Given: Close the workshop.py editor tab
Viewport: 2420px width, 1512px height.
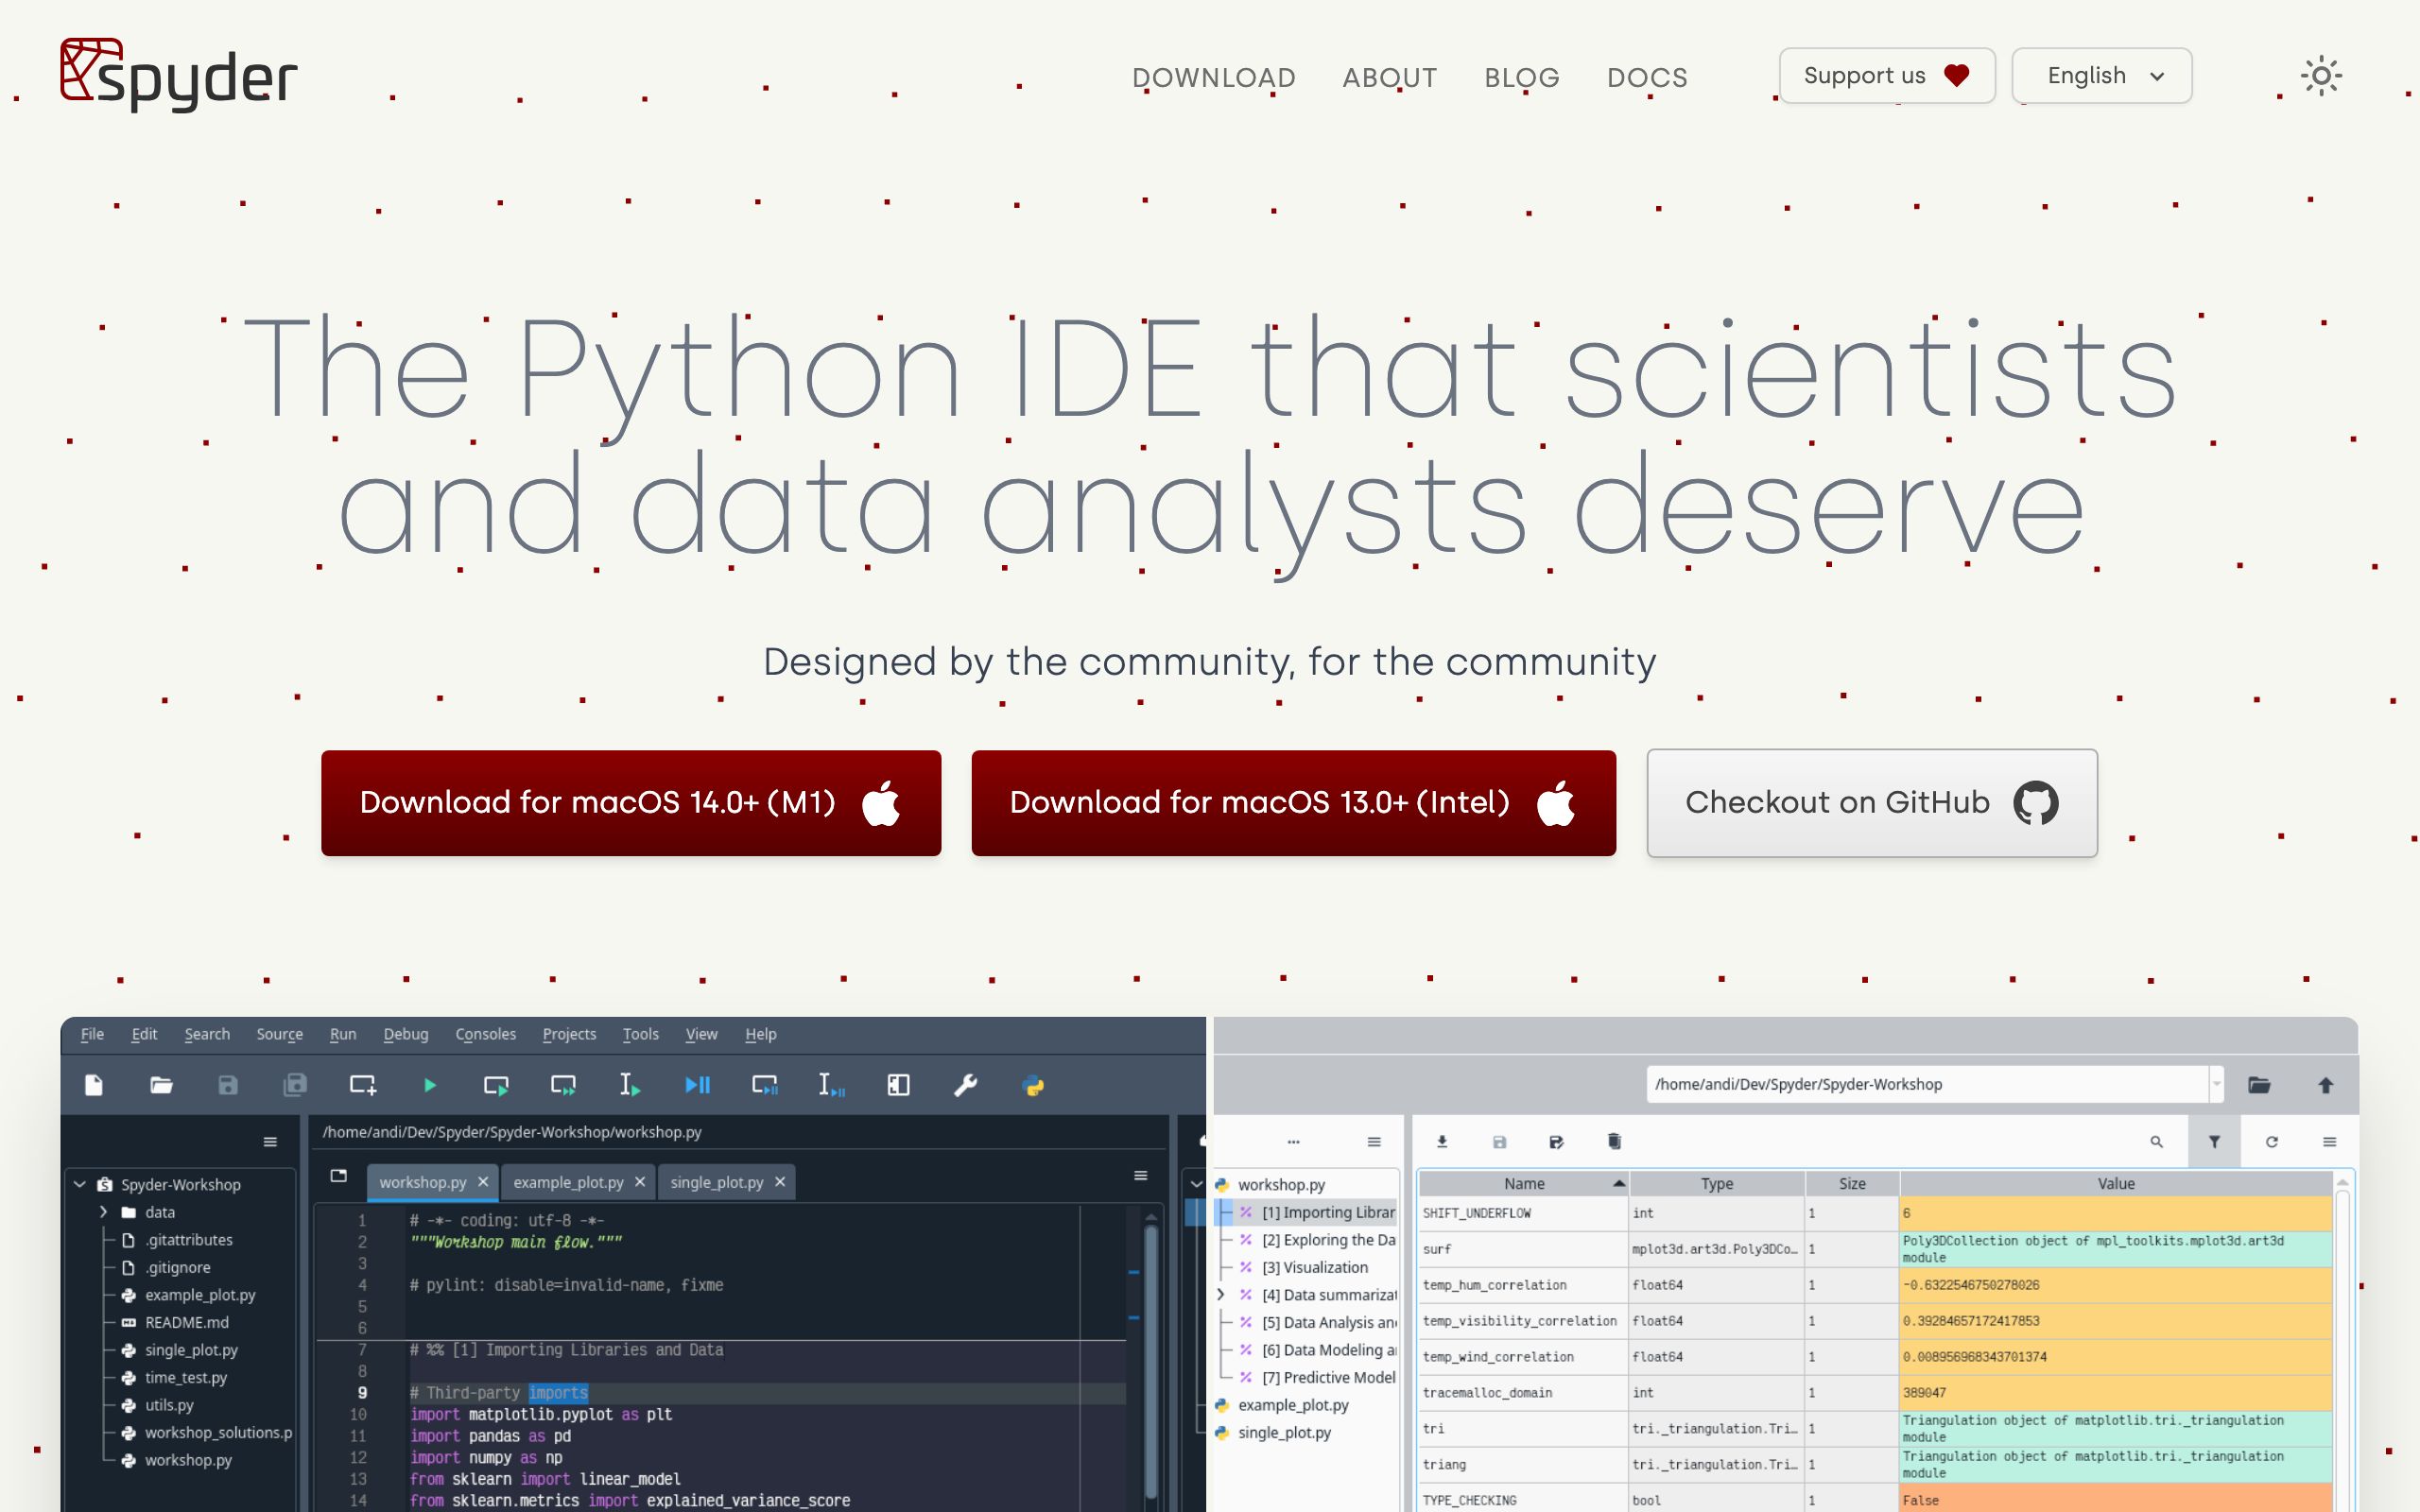Looking at the screenshot, I should [483, 1182].
